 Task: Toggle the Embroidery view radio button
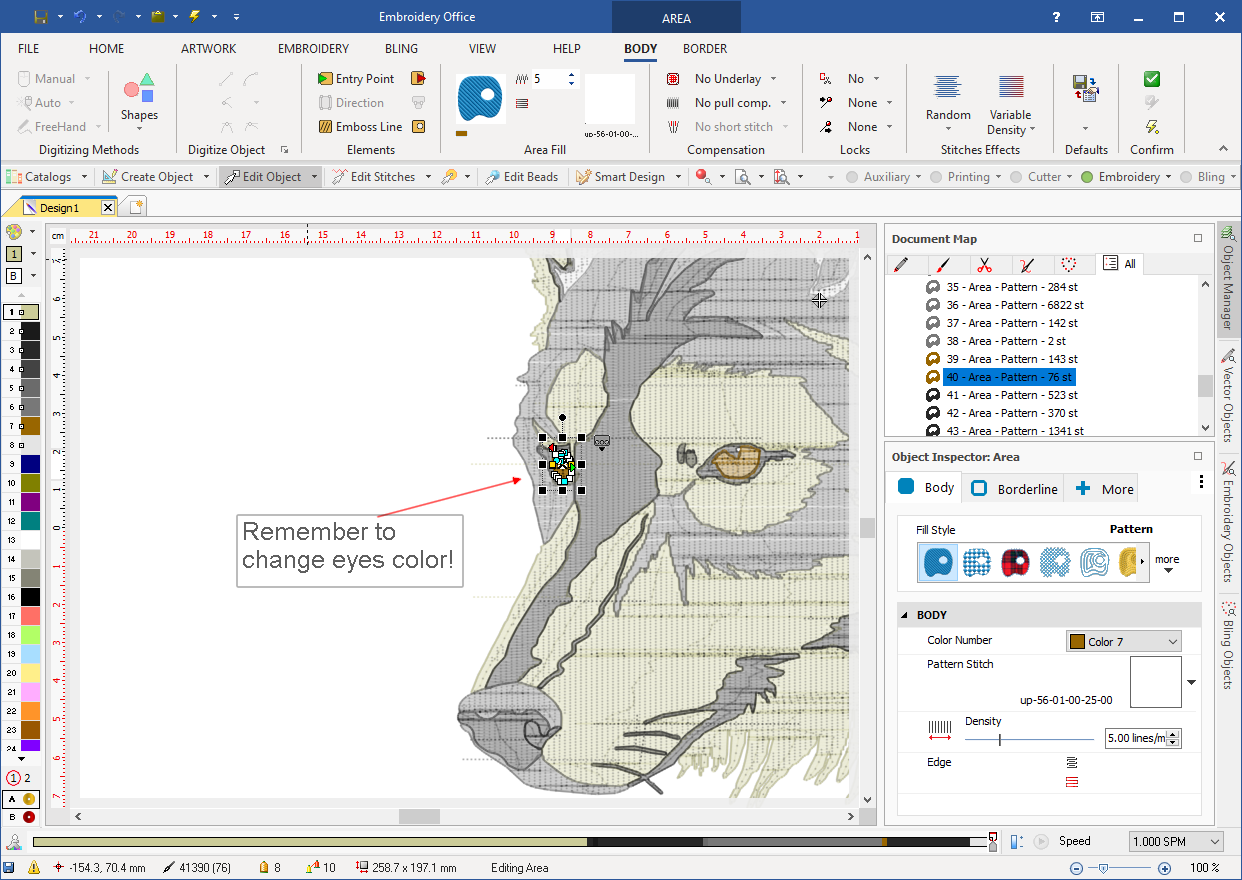coord(1087,177)
